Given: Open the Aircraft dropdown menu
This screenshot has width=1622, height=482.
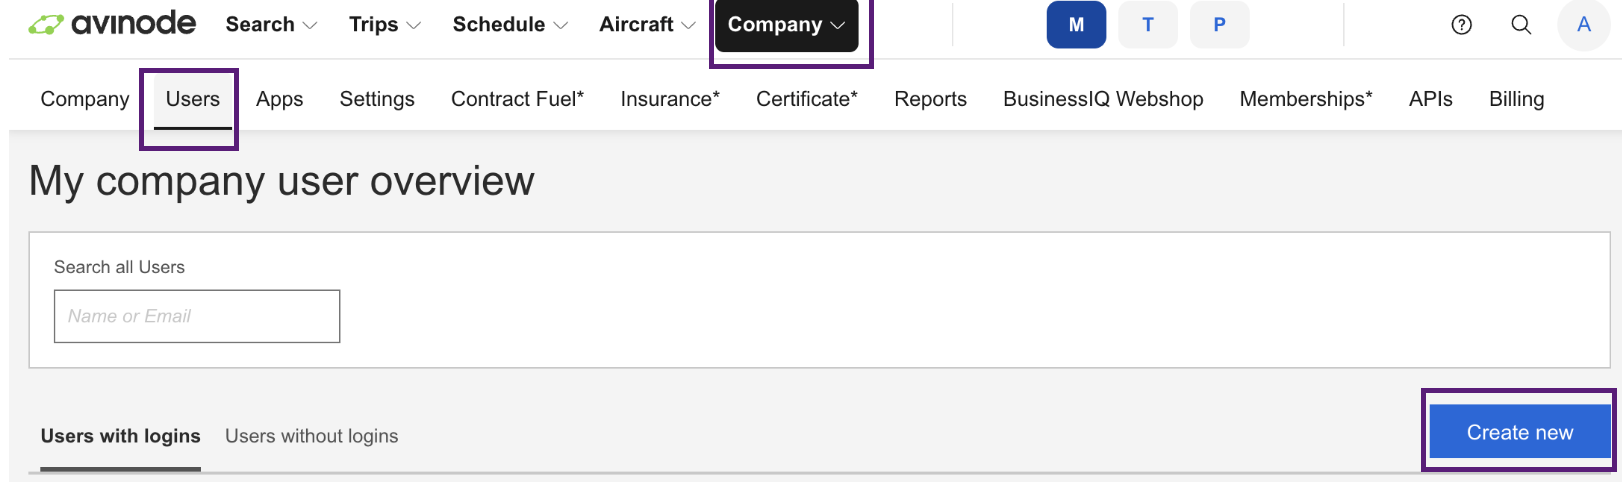Looking at the screenshot, I should tap(647, 25).
